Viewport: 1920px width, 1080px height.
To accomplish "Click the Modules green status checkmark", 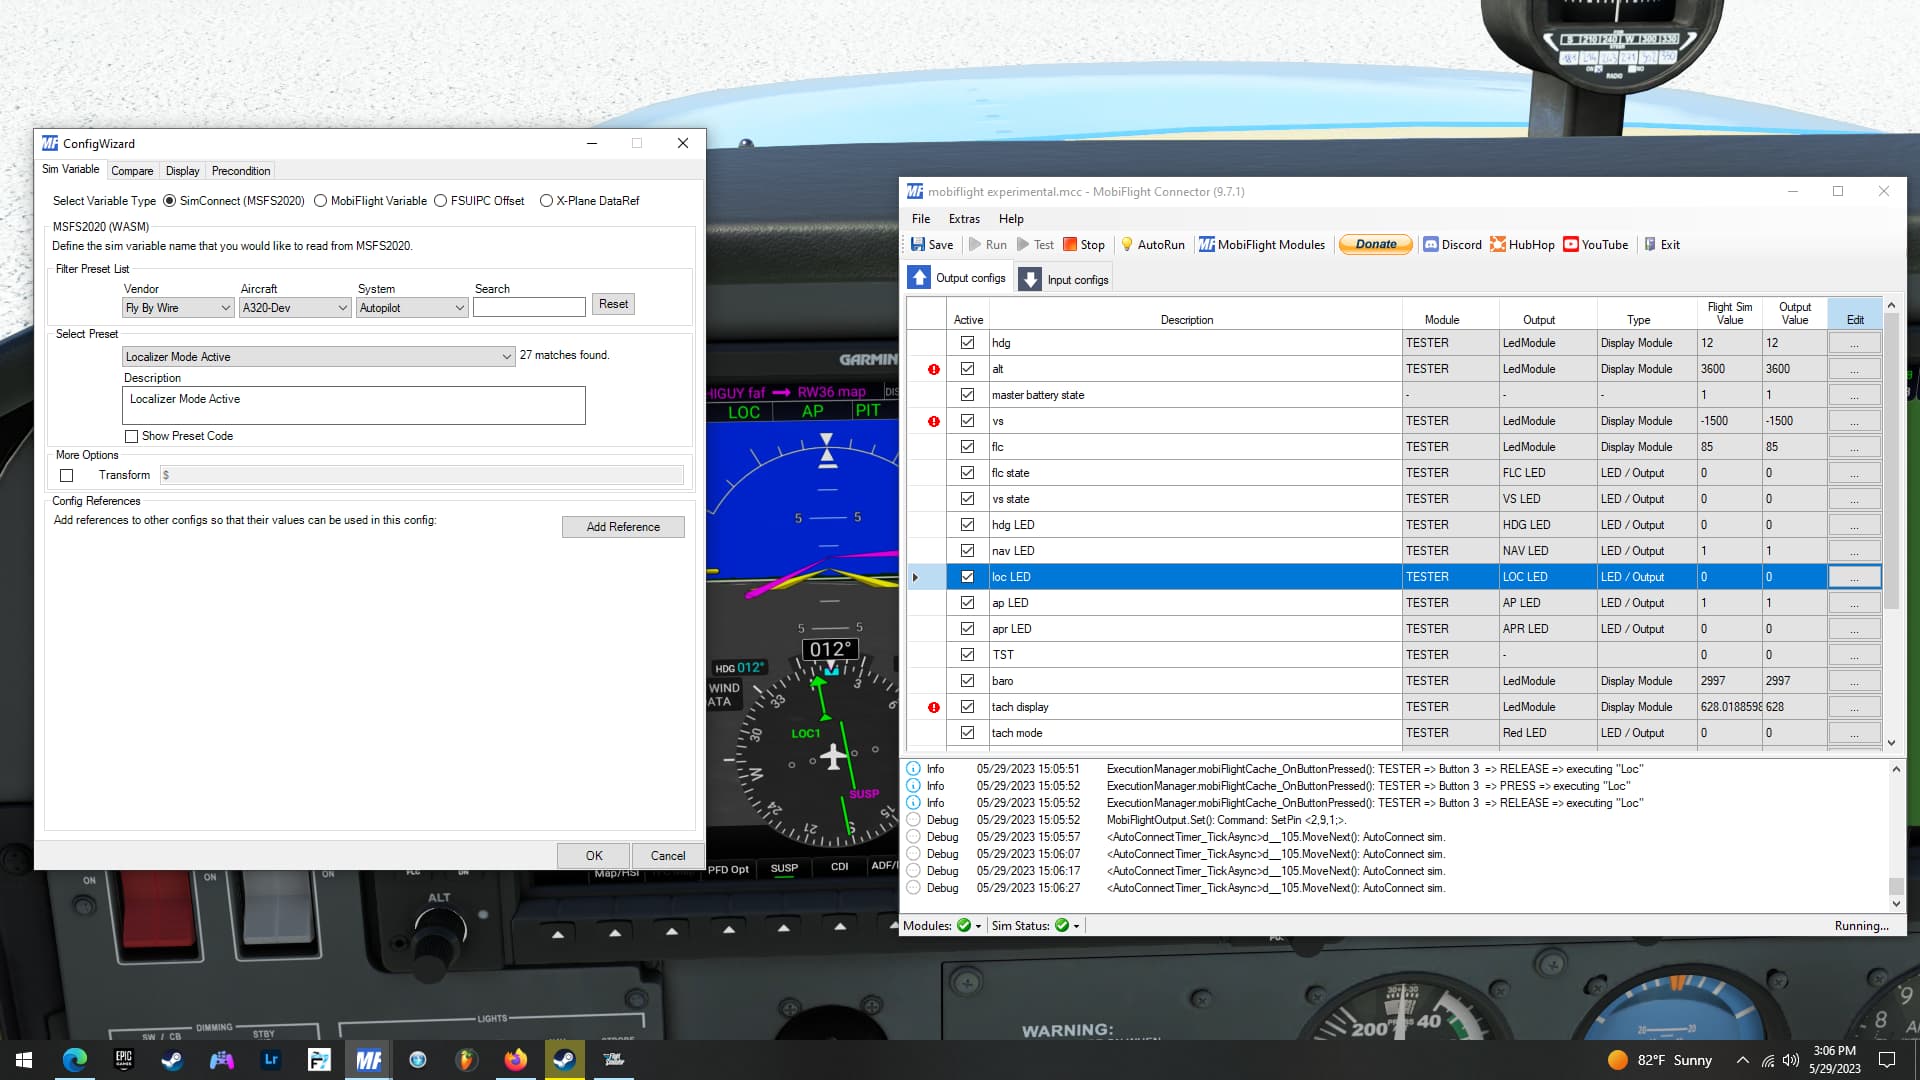I will point(964,925).
